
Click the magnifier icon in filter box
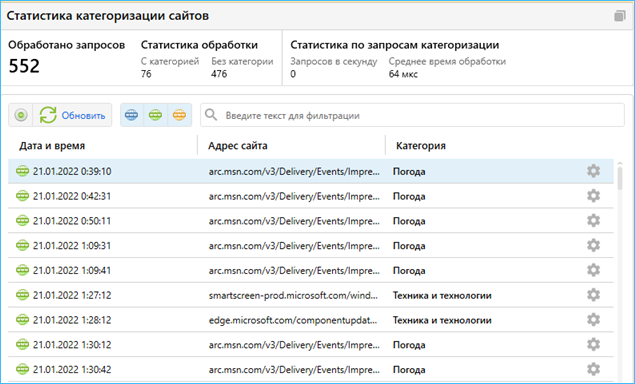tap(211, 115)
